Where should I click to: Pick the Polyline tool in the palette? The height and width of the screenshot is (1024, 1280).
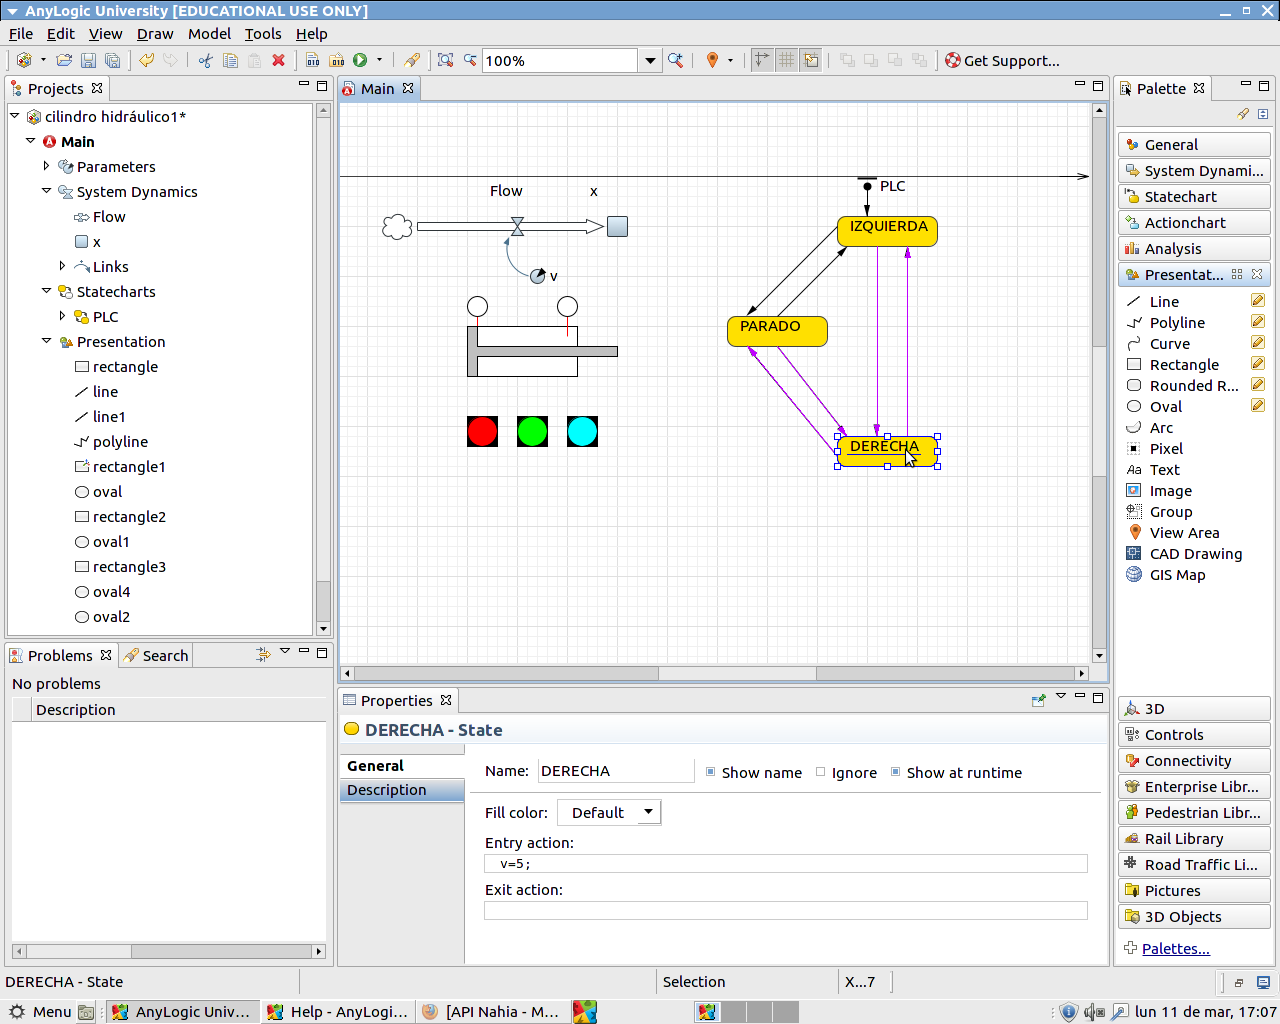coord(1177,323)
